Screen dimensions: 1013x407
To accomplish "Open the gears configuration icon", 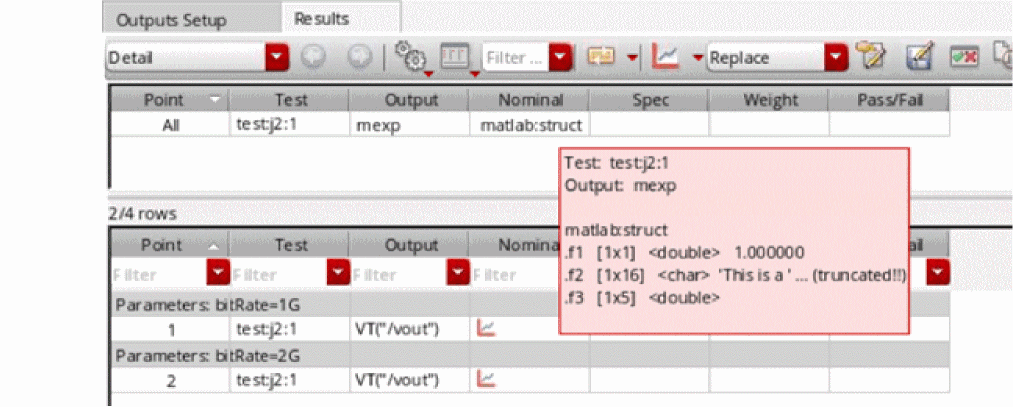I will tap(411, 58).
